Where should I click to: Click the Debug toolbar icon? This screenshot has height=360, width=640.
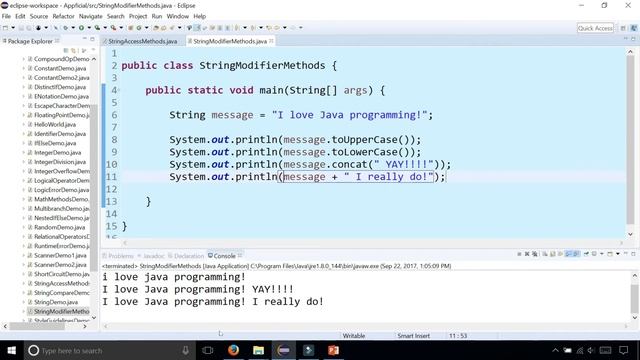tap(65, 28)
